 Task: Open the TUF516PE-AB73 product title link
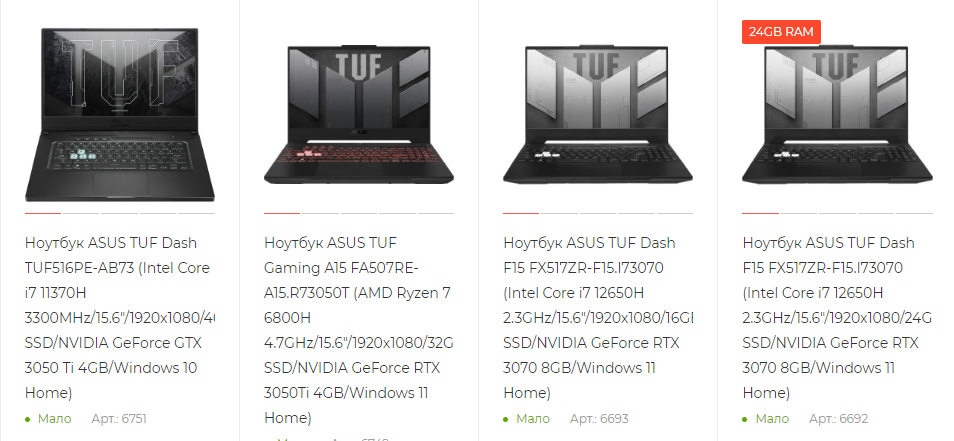(120, 318)
